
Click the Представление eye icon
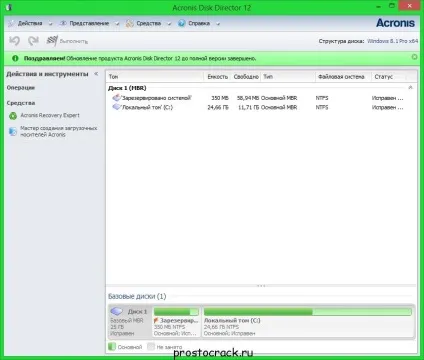63,23
